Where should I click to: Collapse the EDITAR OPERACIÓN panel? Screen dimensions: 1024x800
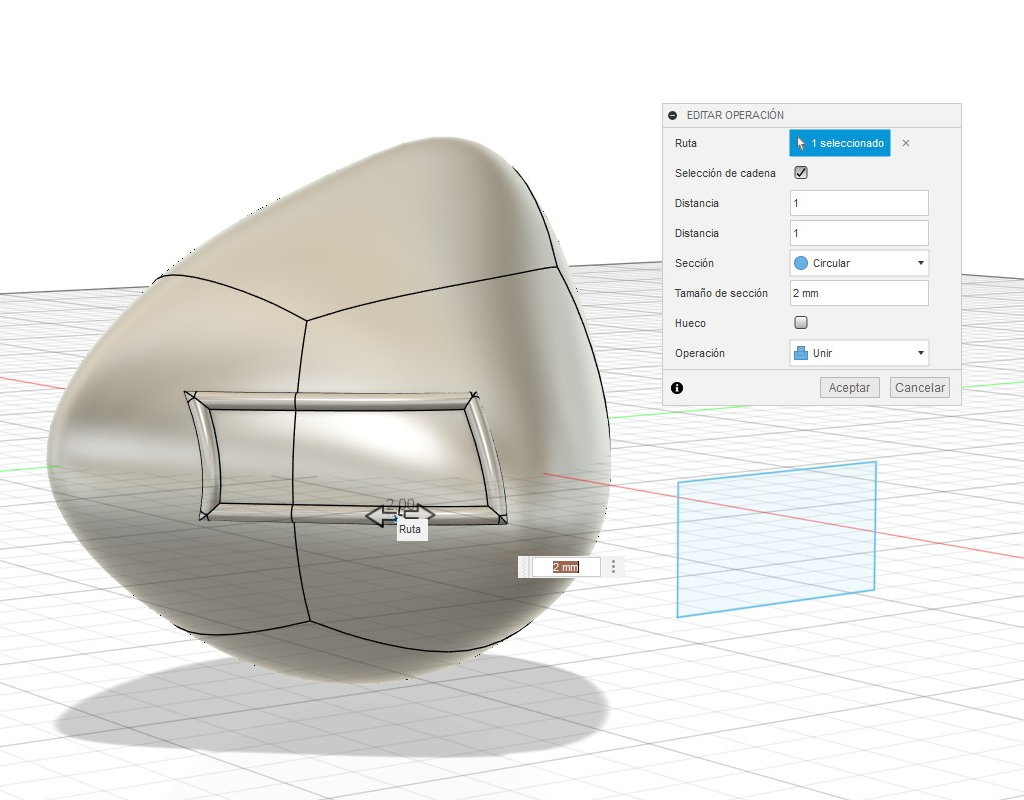click(673, 115)
